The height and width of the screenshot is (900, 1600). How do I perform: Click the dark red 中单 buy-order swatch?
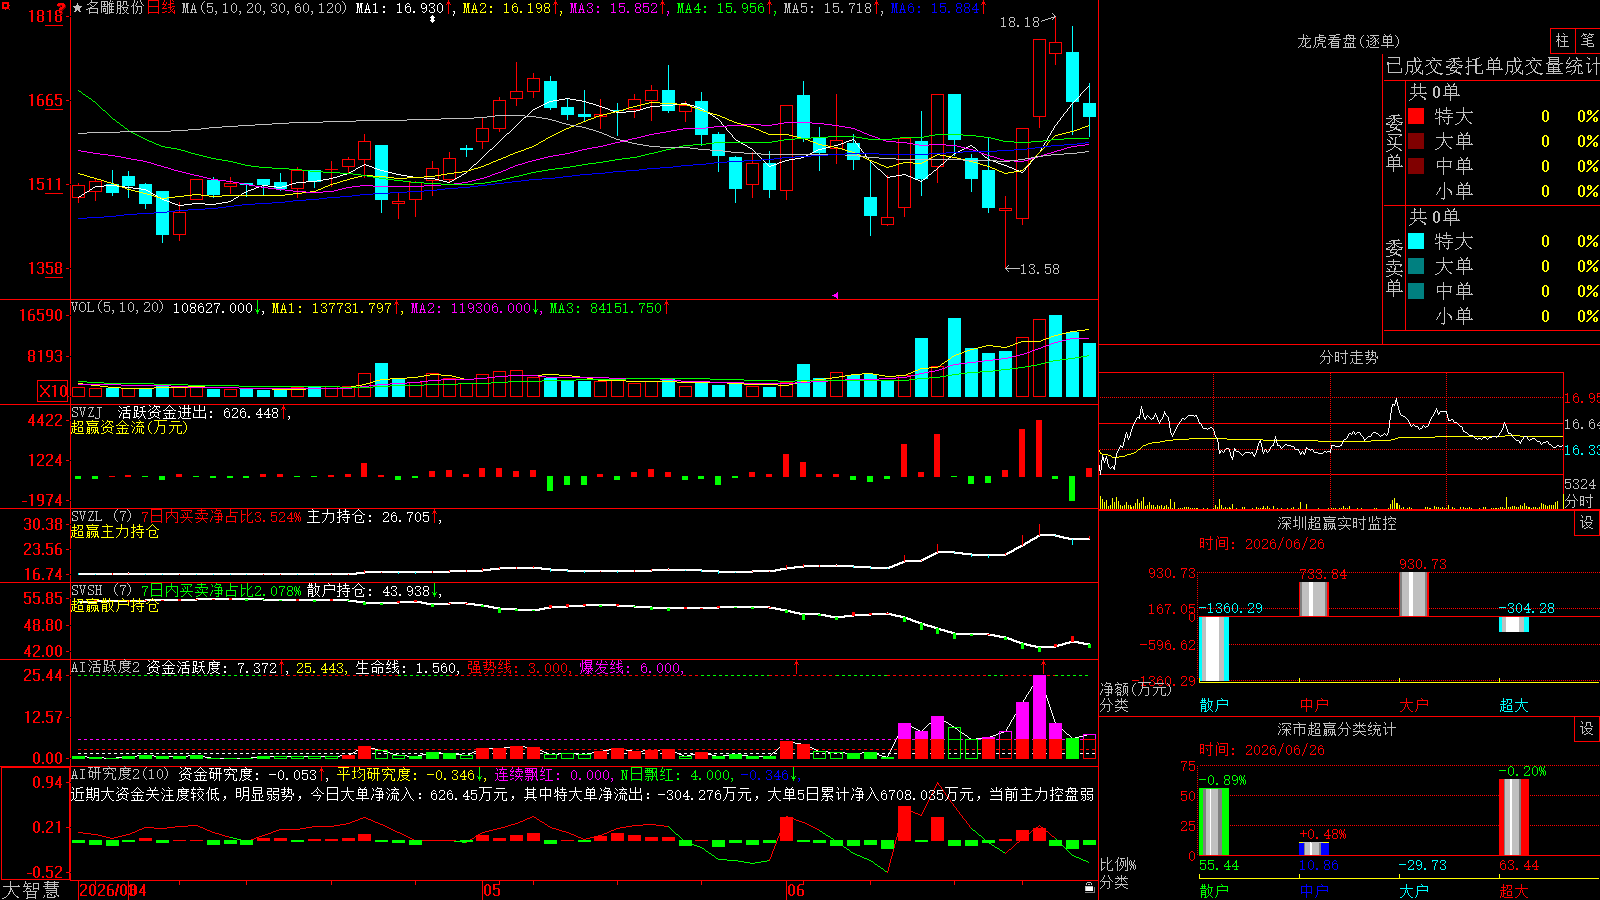pyautogui.click(x=1416, y=166)
